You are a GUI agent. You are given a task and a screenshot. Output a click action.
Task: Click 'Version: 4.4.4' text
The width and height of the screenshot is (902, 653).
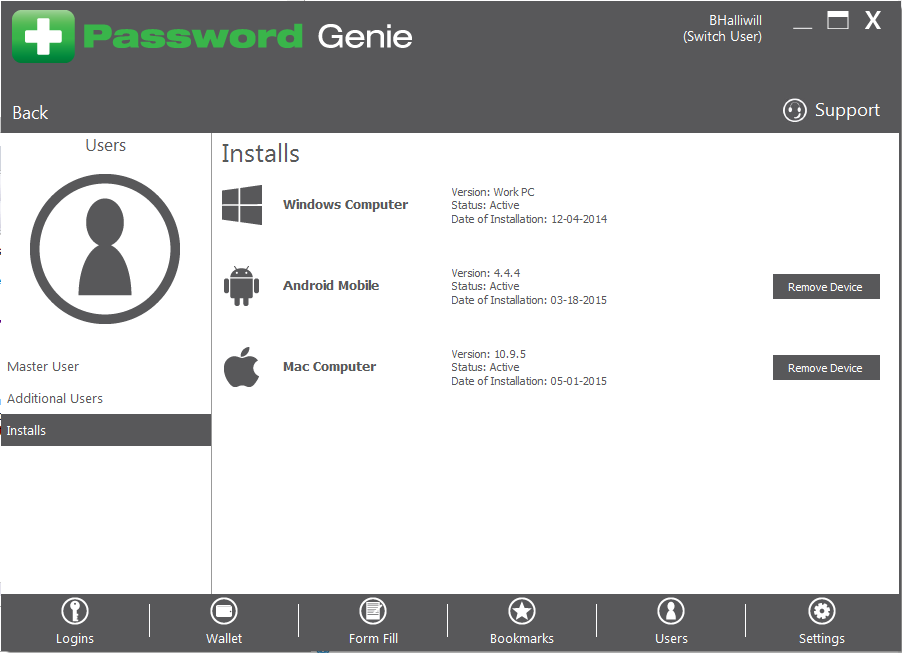[486, 273]
